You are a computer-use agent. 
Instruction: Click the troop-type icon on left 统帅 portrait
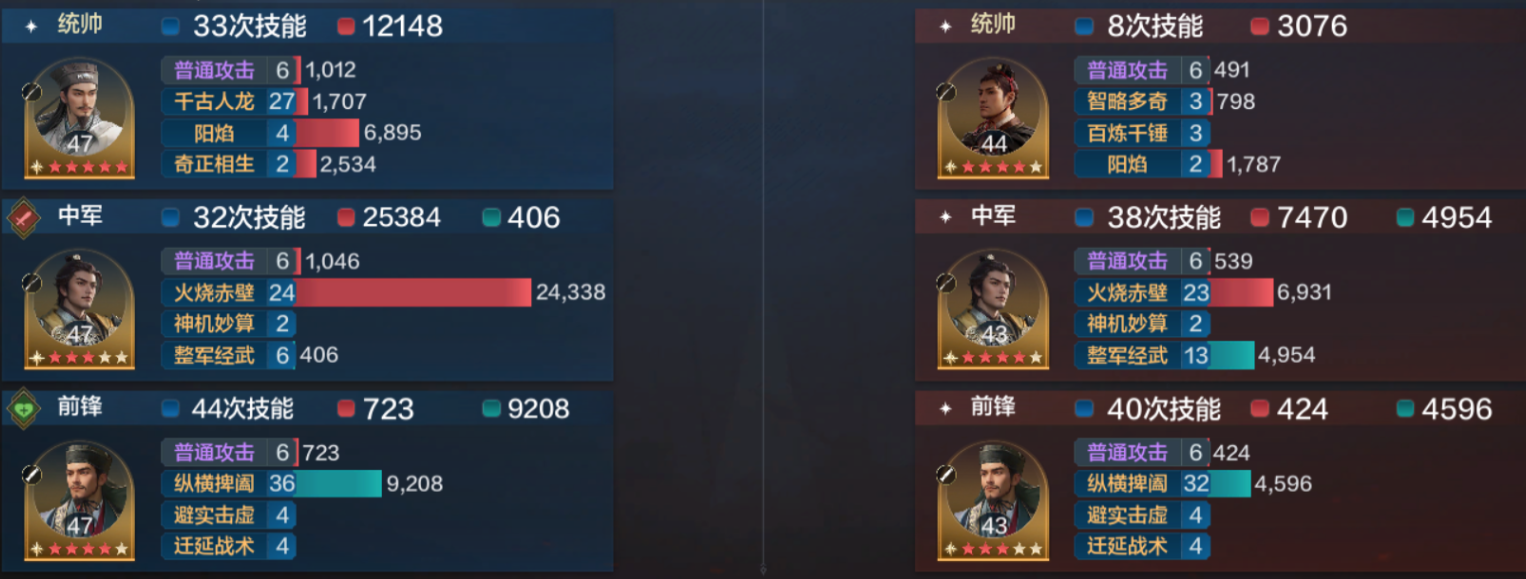(31, 92)
